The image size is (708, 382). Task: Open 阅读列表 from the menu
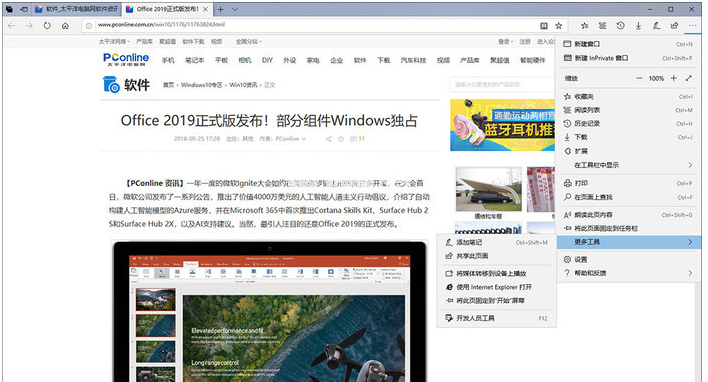pos(628,110)
